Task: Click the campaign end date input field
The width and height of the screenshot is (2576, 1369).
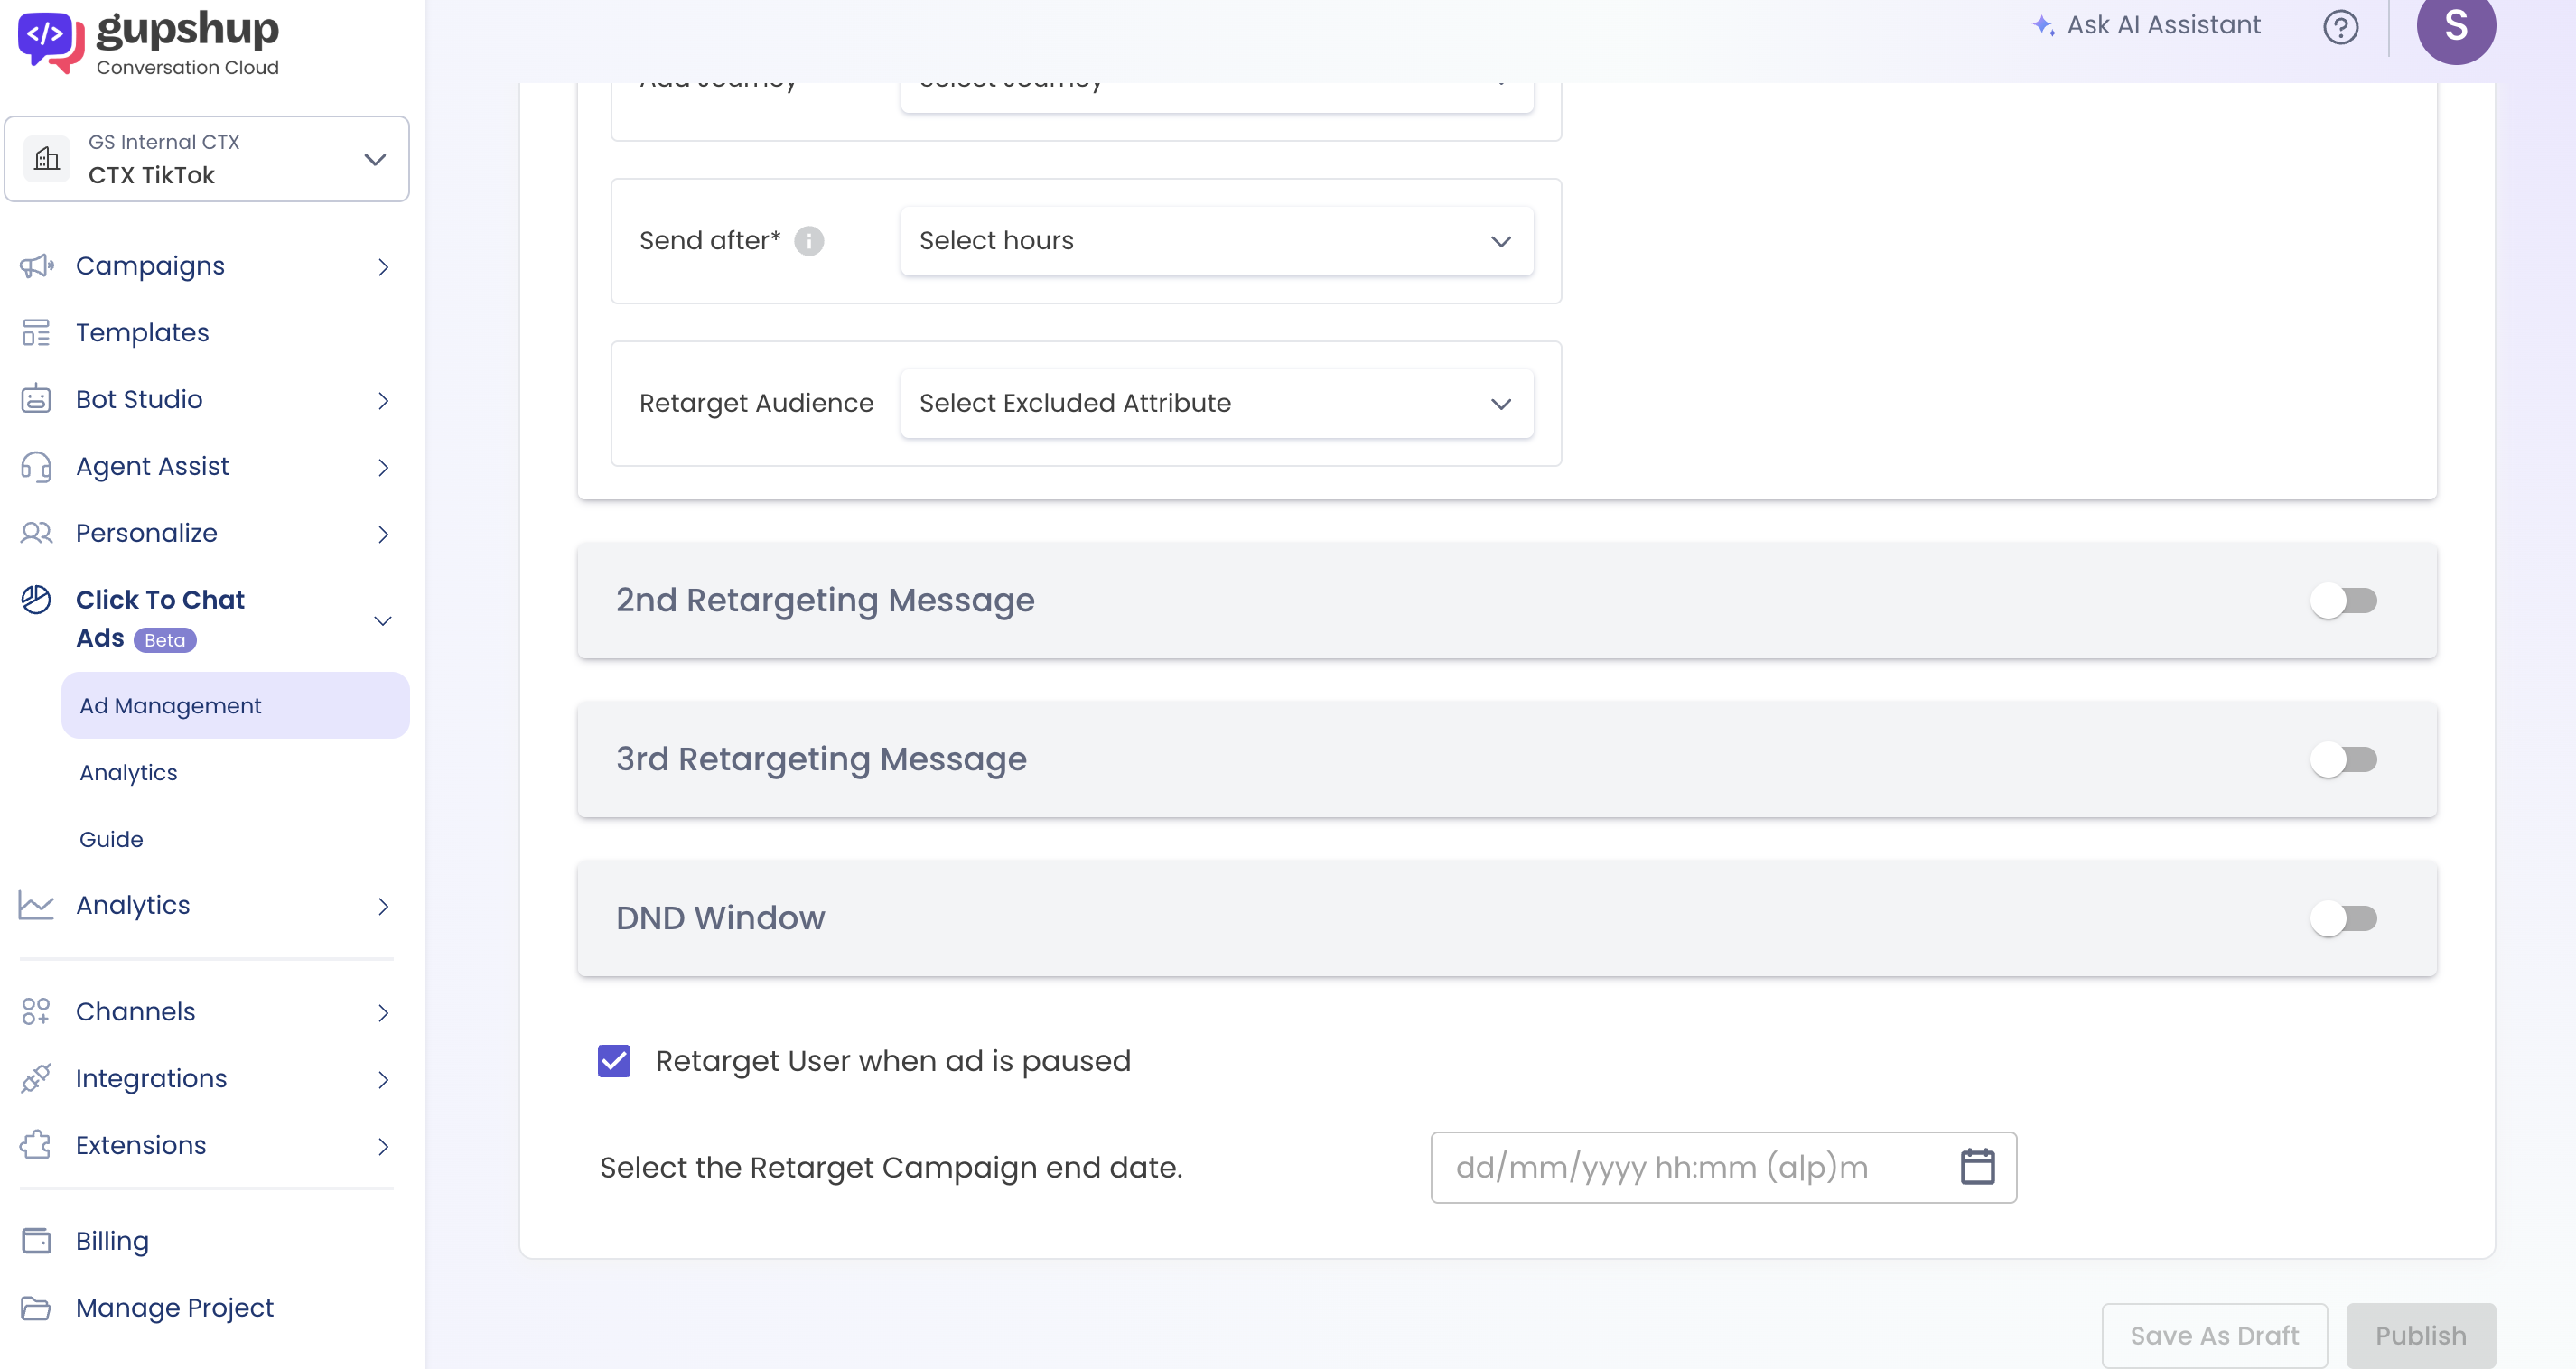Action: pyautogui.click(x=1690, y=1167)
